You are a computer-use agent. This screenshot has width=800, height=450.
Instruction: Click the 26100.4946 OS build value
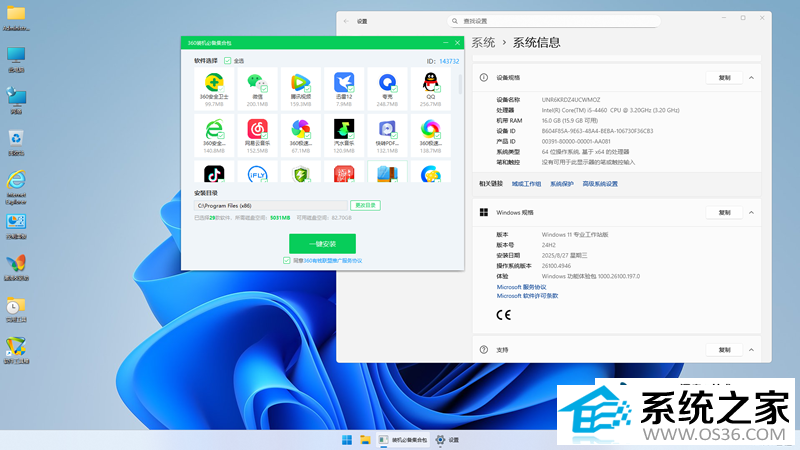click(x=556, y=266)
